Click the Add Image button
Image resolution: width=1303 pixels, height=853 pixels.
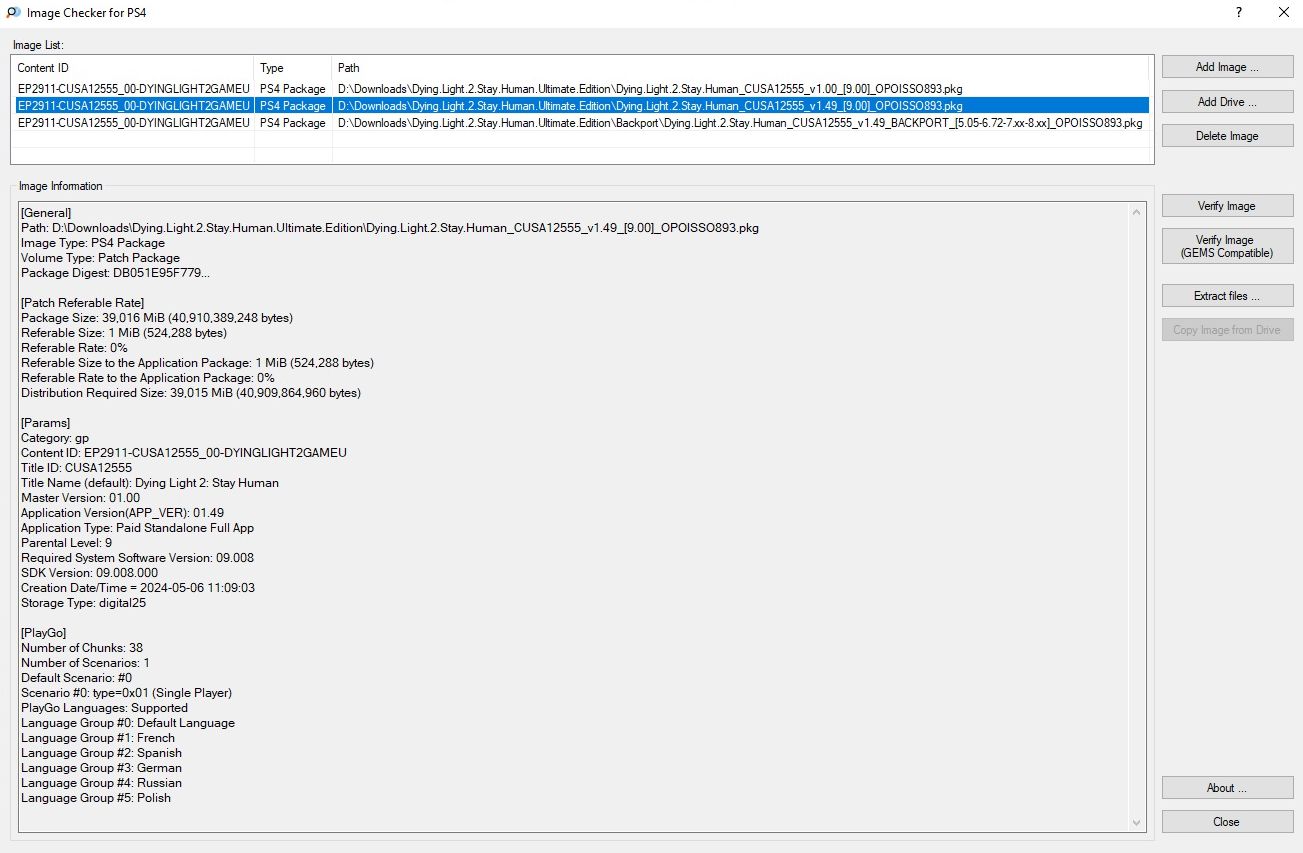[x=1227, y=67]
